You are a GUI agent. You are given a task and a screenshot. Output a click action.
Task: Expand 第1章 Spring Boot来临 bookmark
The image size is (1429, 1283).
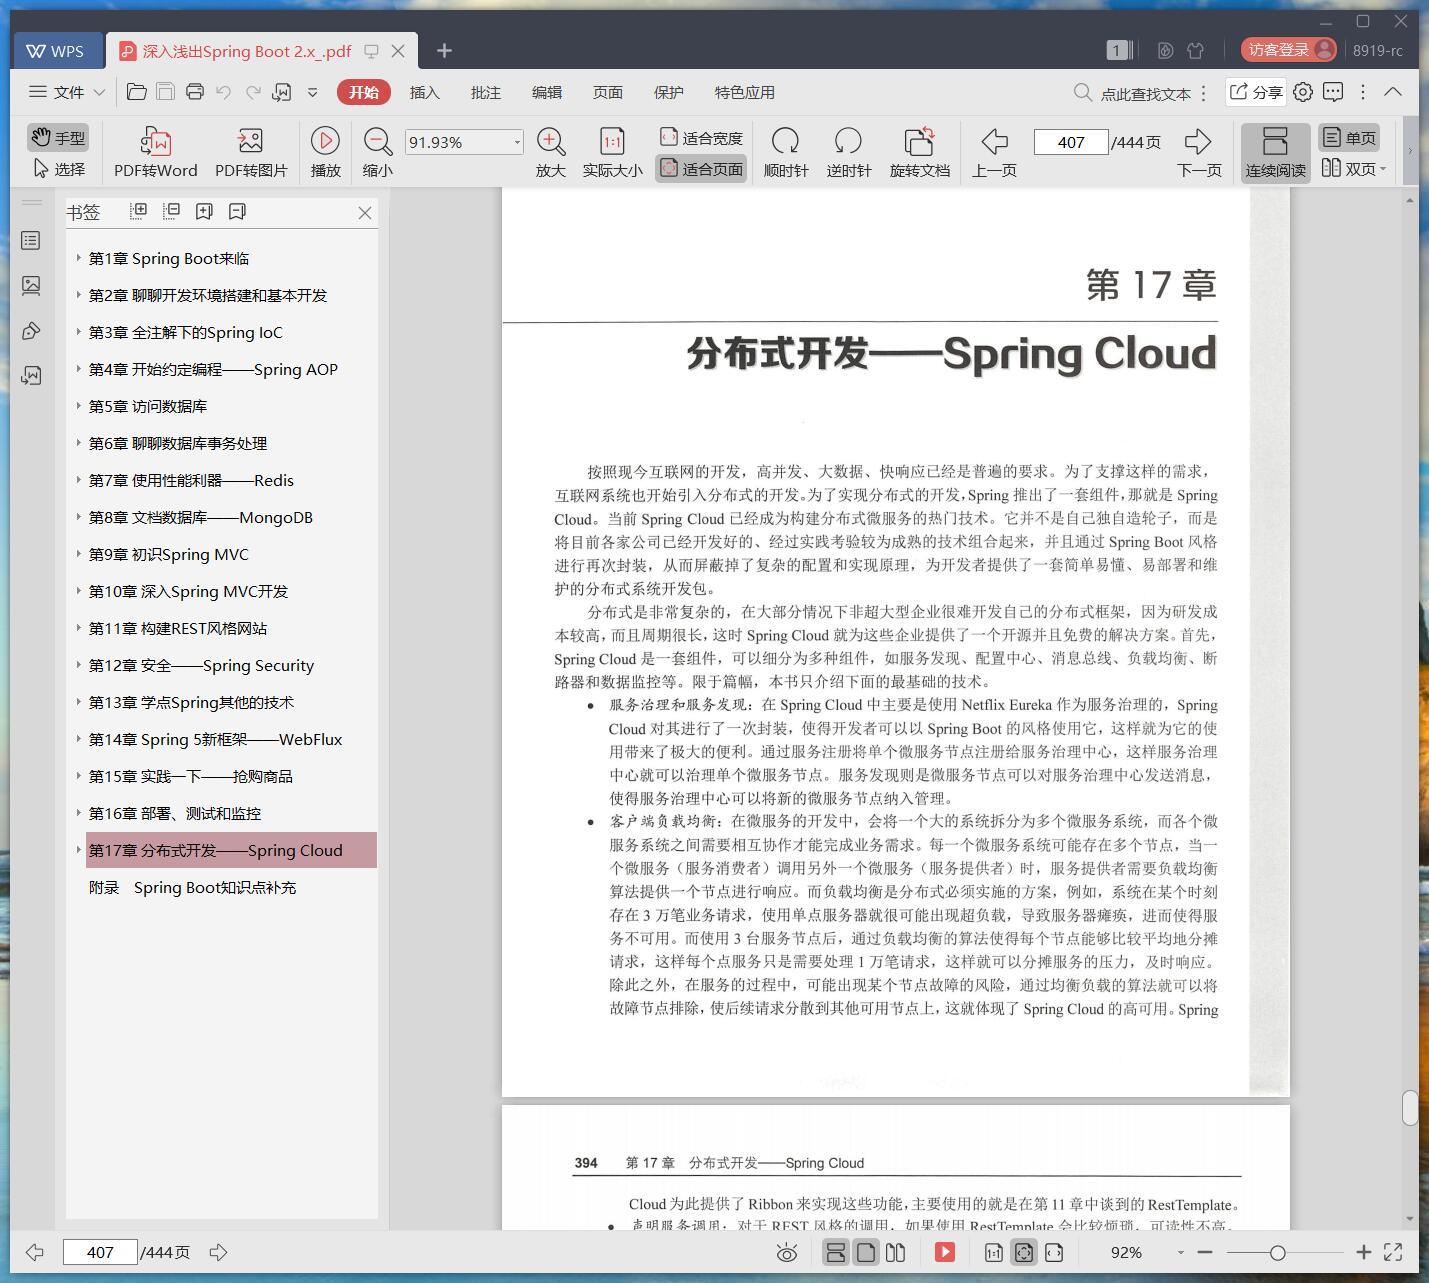tap(78, 258)
